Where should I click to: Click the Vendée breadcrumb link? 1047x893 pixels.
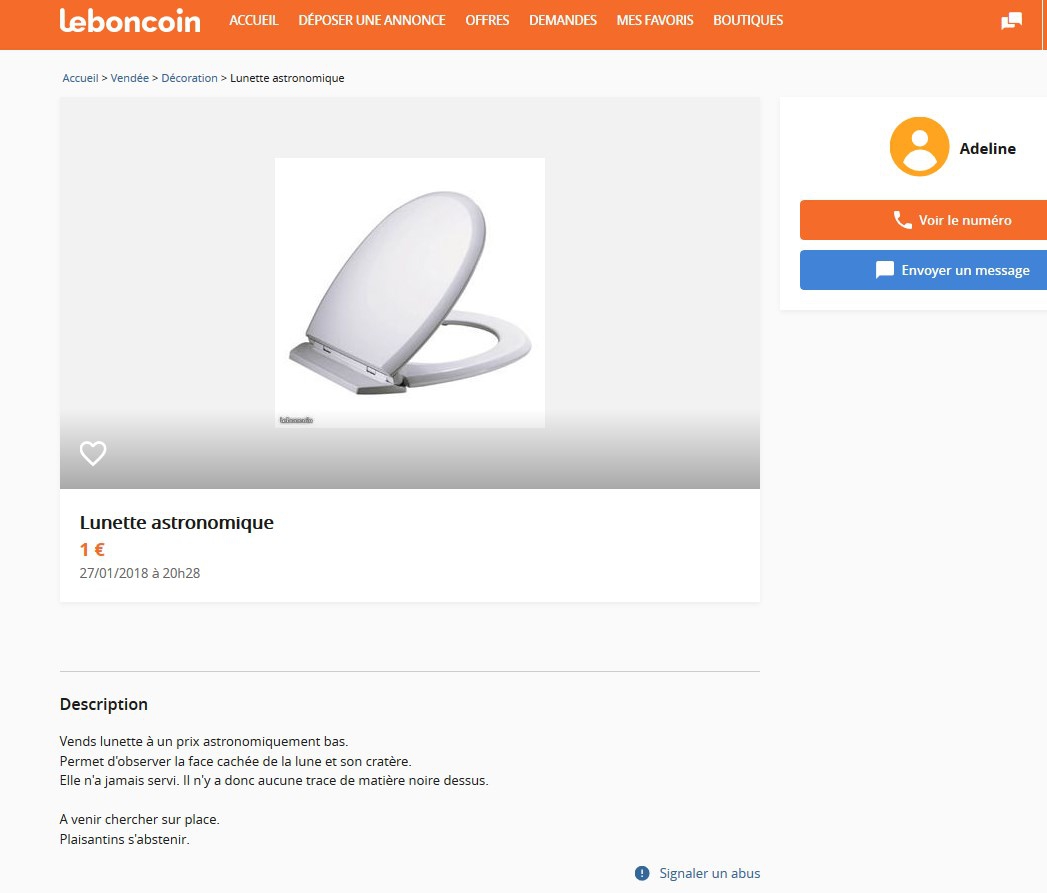coord(130,78)
